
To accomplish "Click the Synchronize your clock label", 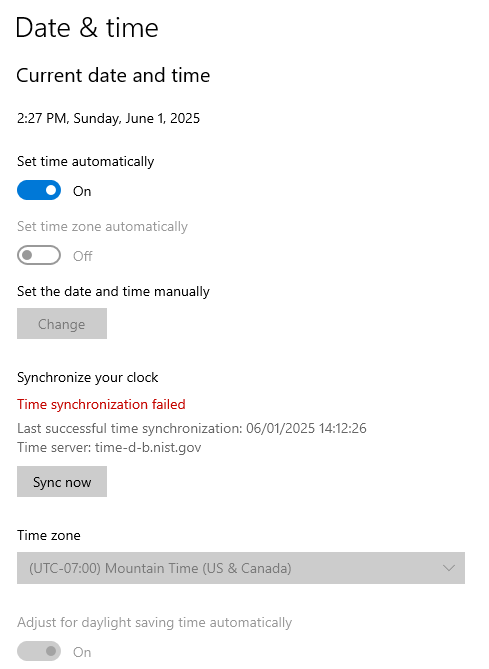I will click(x=87, y=378).
